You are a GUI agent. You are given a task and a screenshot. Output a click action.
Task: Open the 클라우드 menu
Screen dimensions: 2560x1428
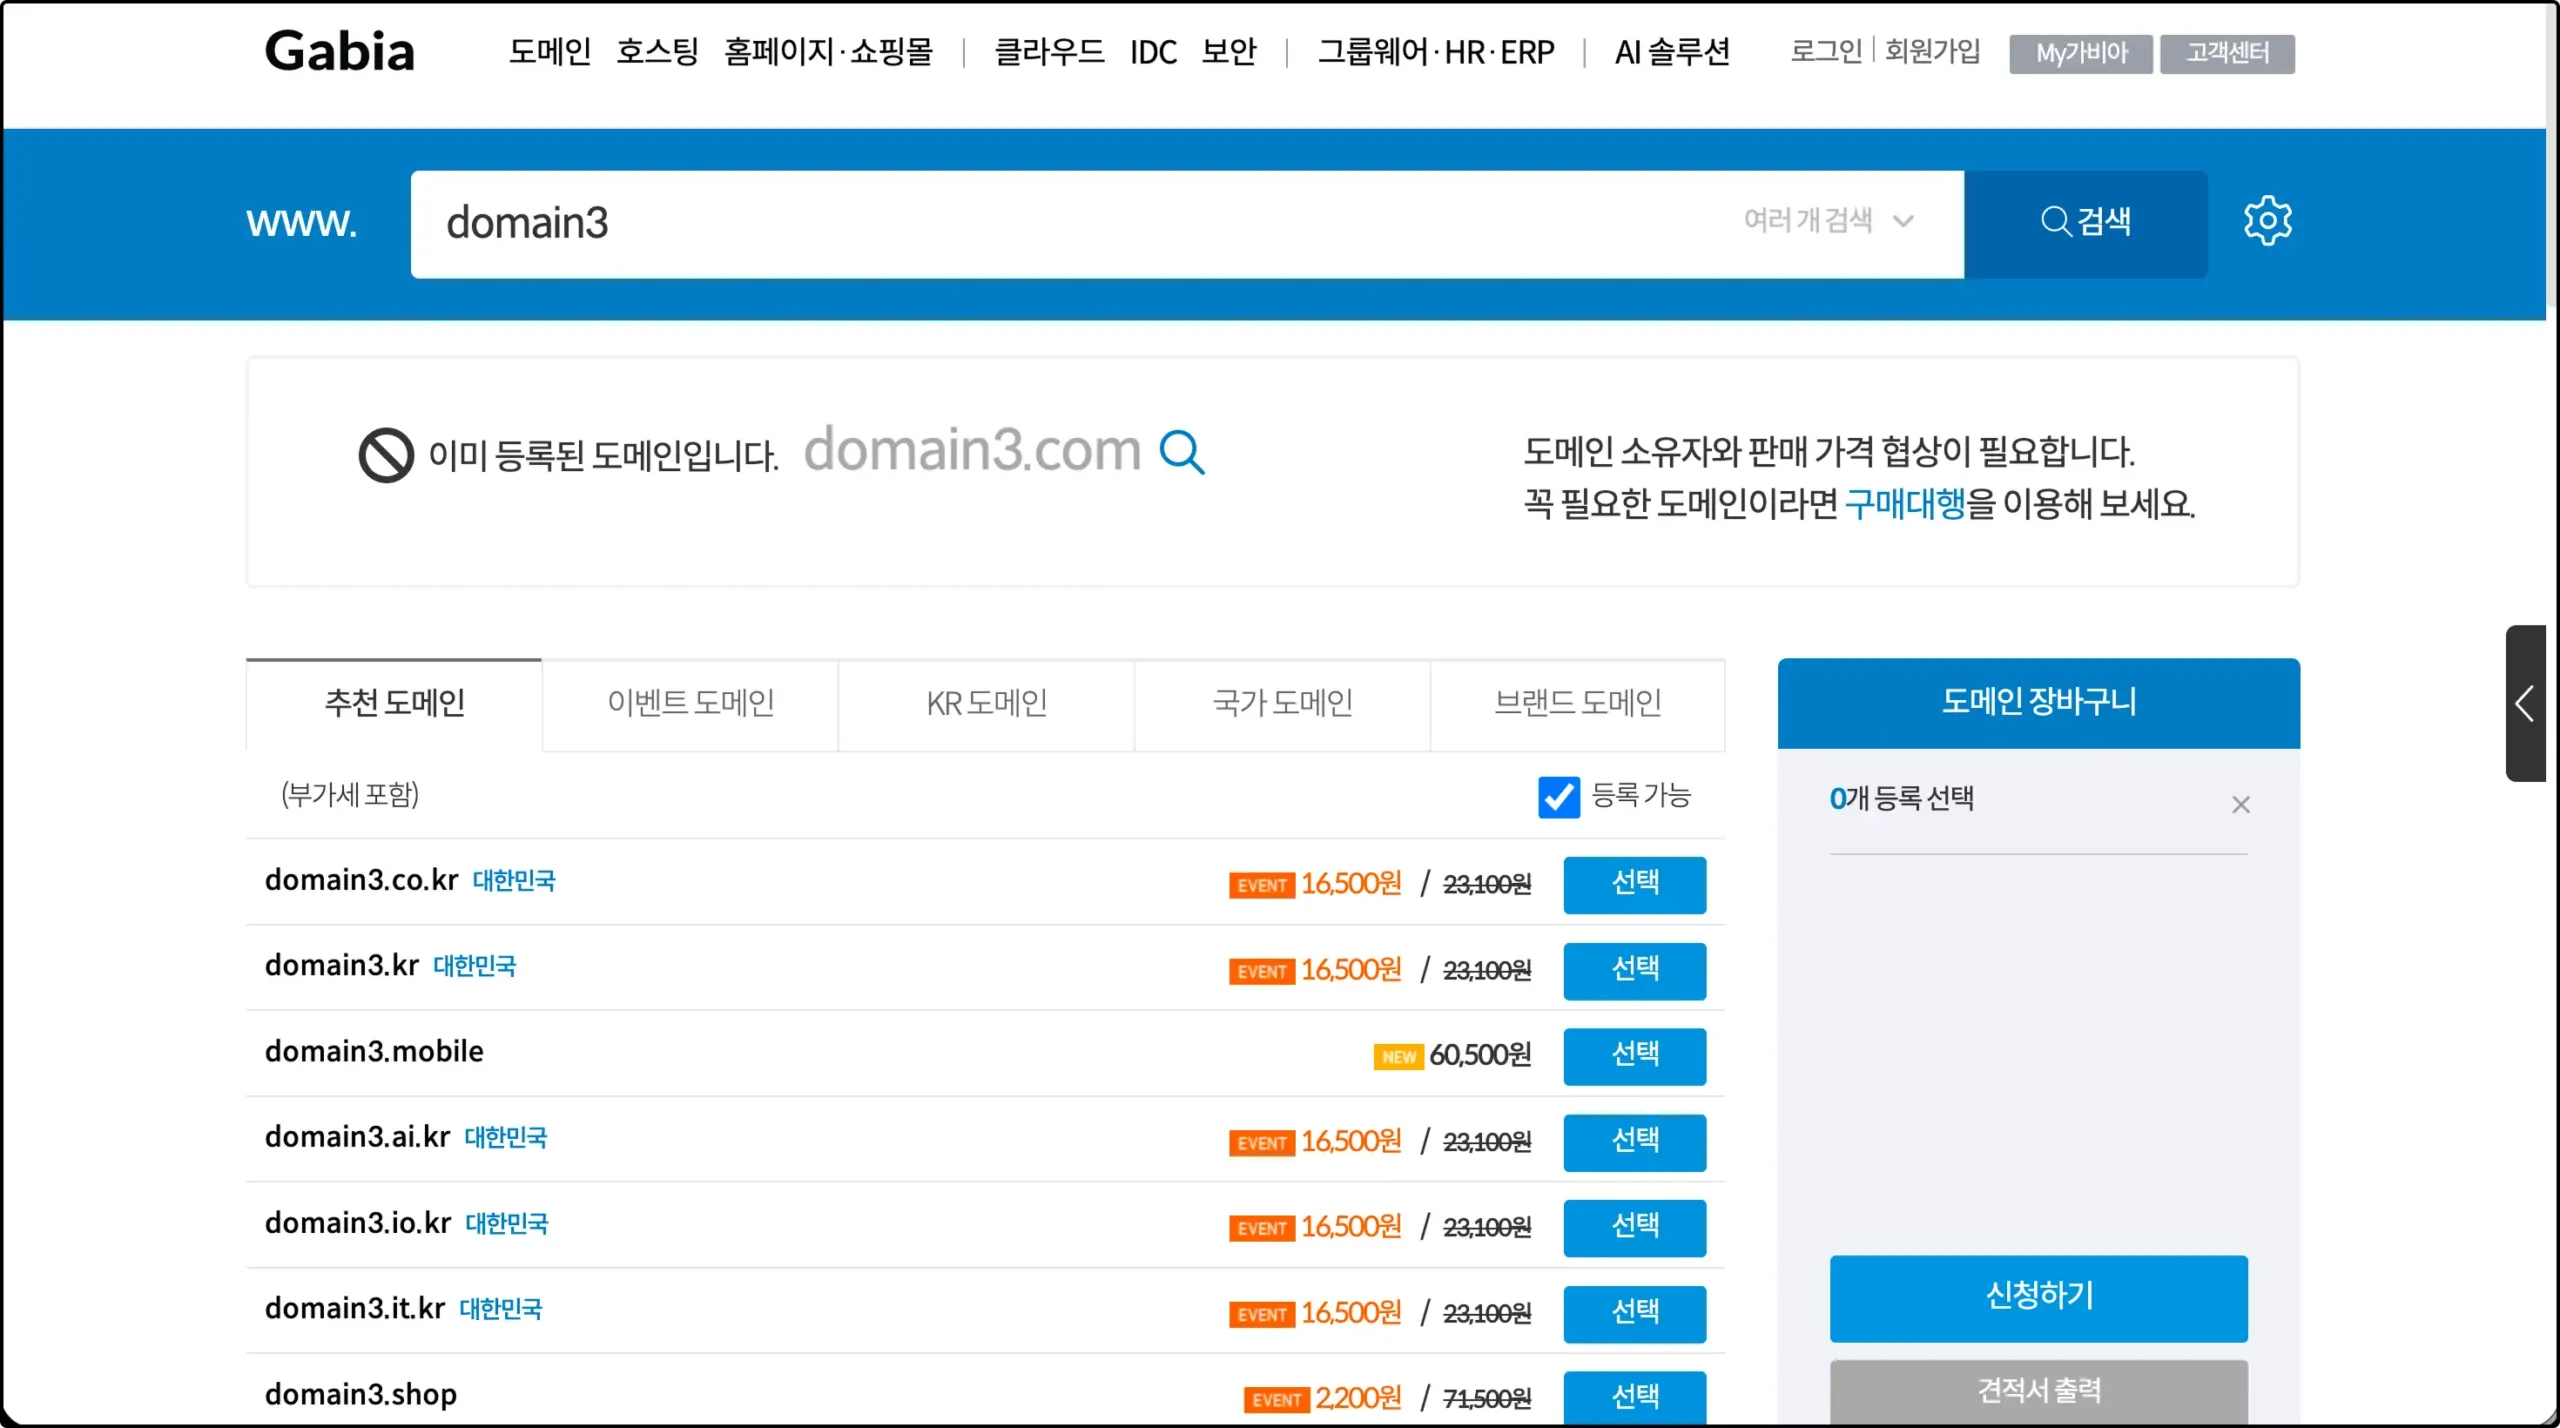[x=1048, y=51]
